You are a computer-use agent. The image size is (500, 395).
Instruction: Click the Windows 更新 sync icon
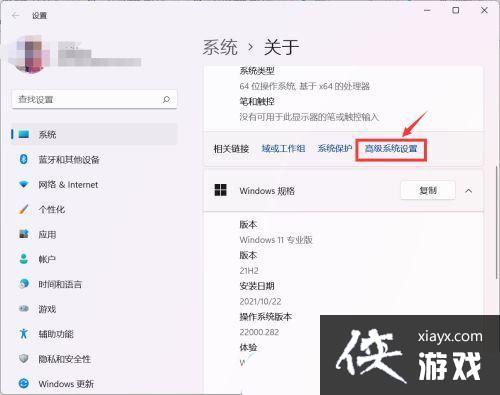tap(24, 384)
